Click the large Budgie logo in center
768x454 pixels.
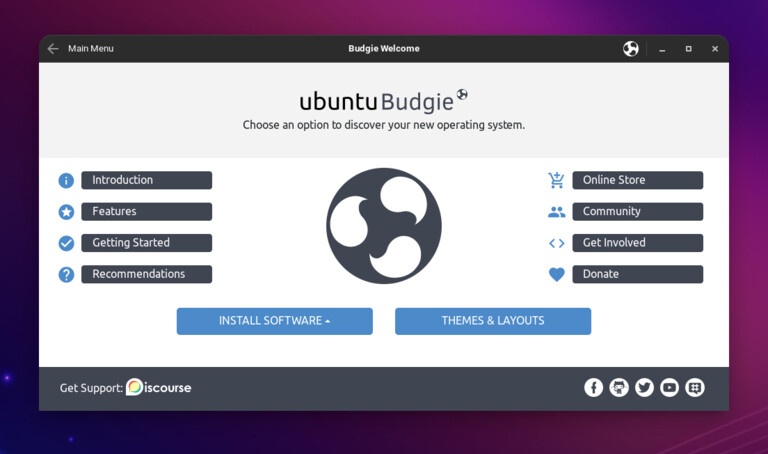pyautogui.click(x=384, y=226)
